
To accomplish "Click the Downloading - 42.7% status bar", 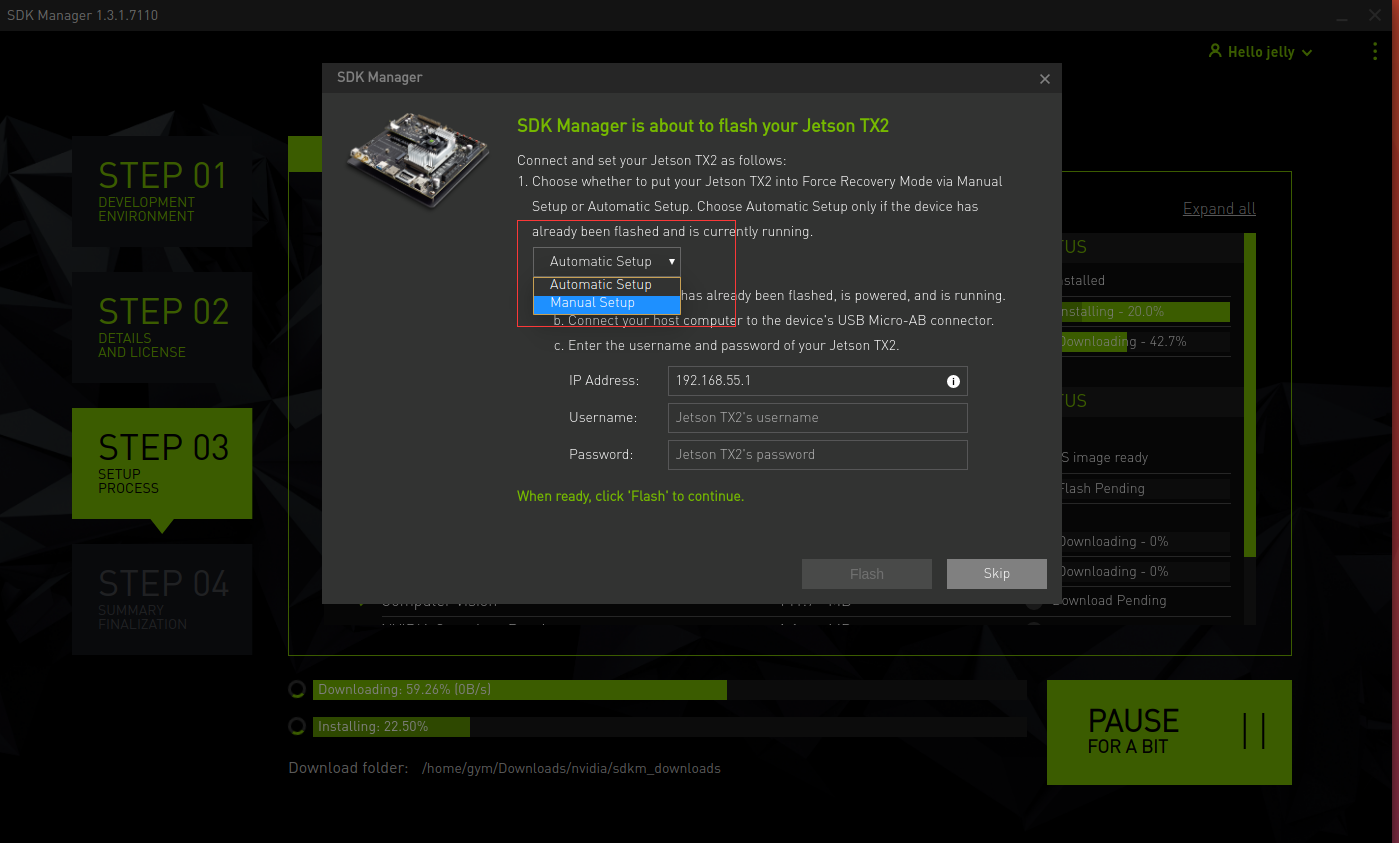I will click(1145, 342).
